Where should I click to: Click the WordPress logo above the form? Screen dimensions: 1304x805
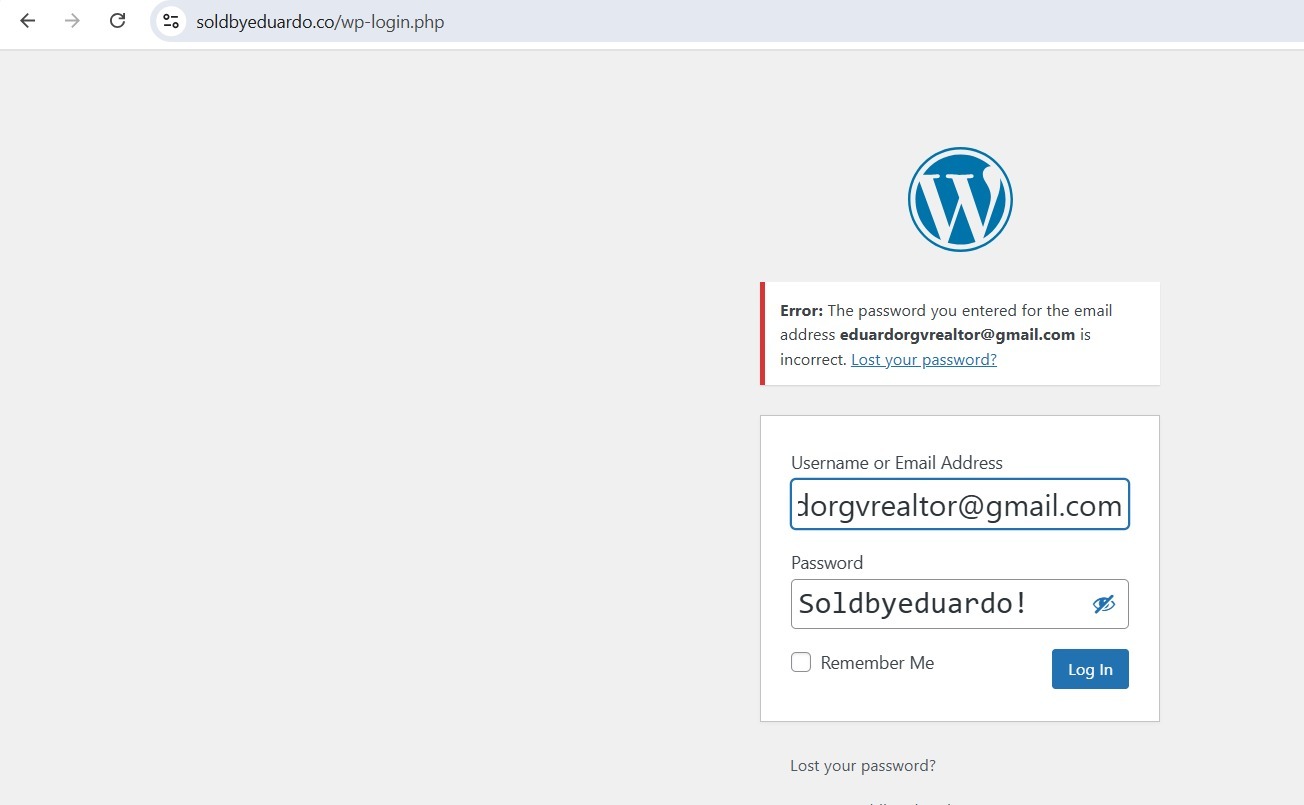click(x=960, y=199)
